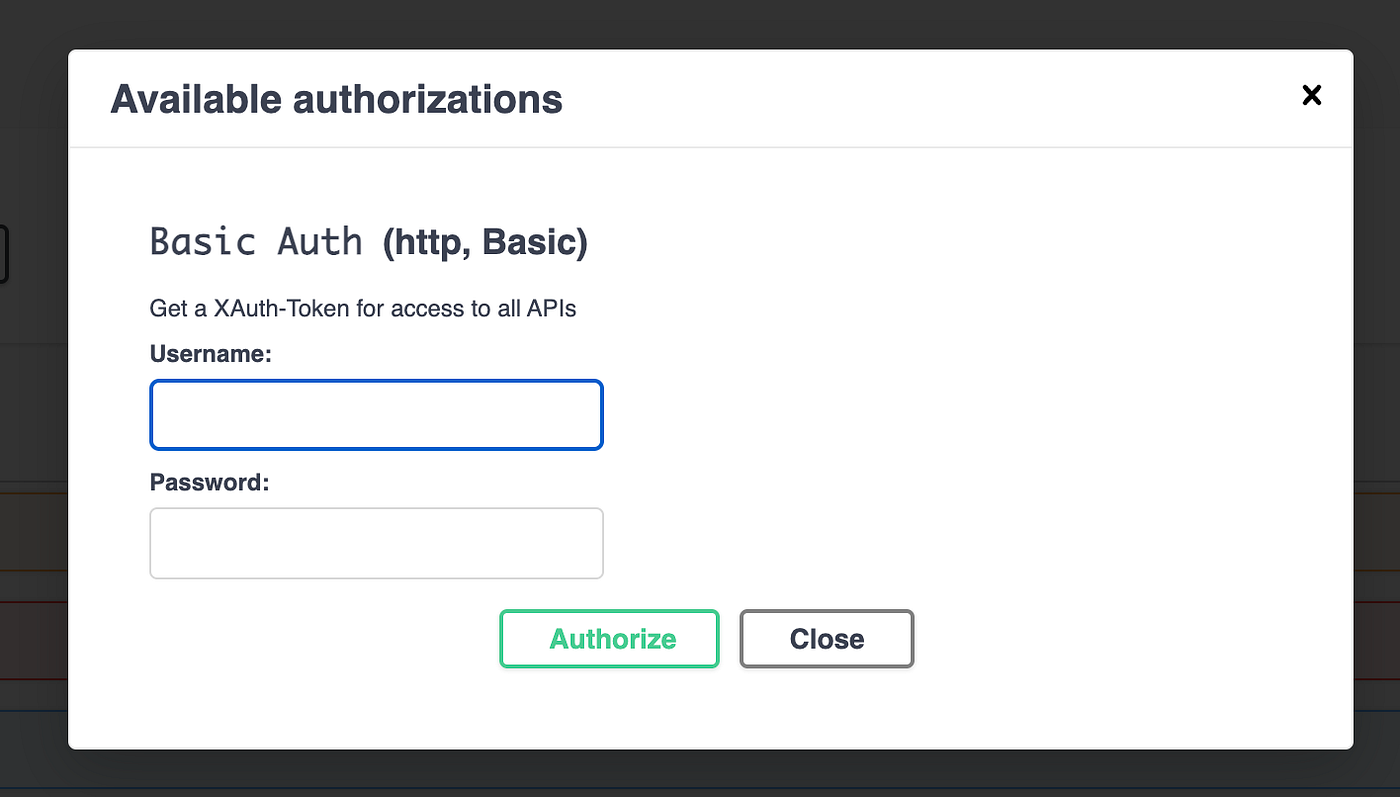The width and height of the screenshot is (1400, 797).
Task: Click the Available authorizations title
Action: (x=336, y=99)
